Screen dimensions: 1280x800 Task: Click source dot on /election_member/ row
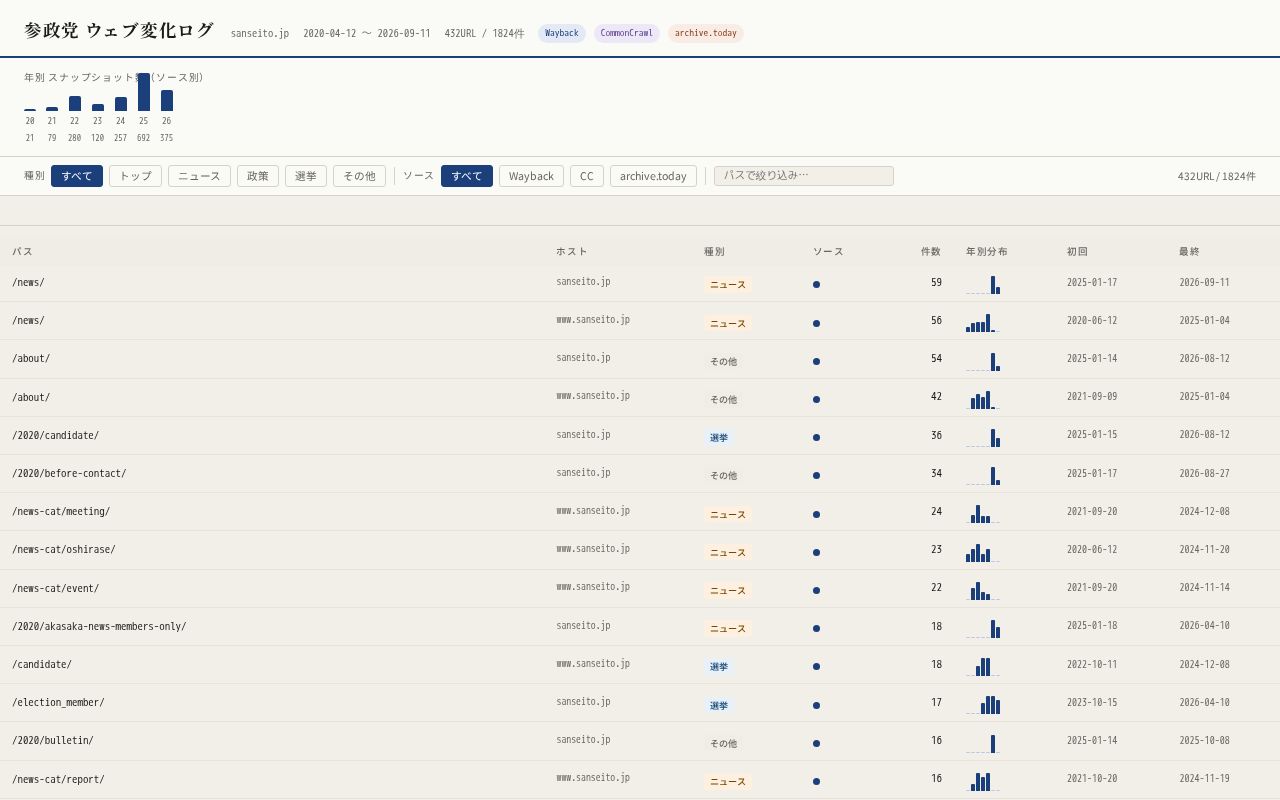coord(816,705)
